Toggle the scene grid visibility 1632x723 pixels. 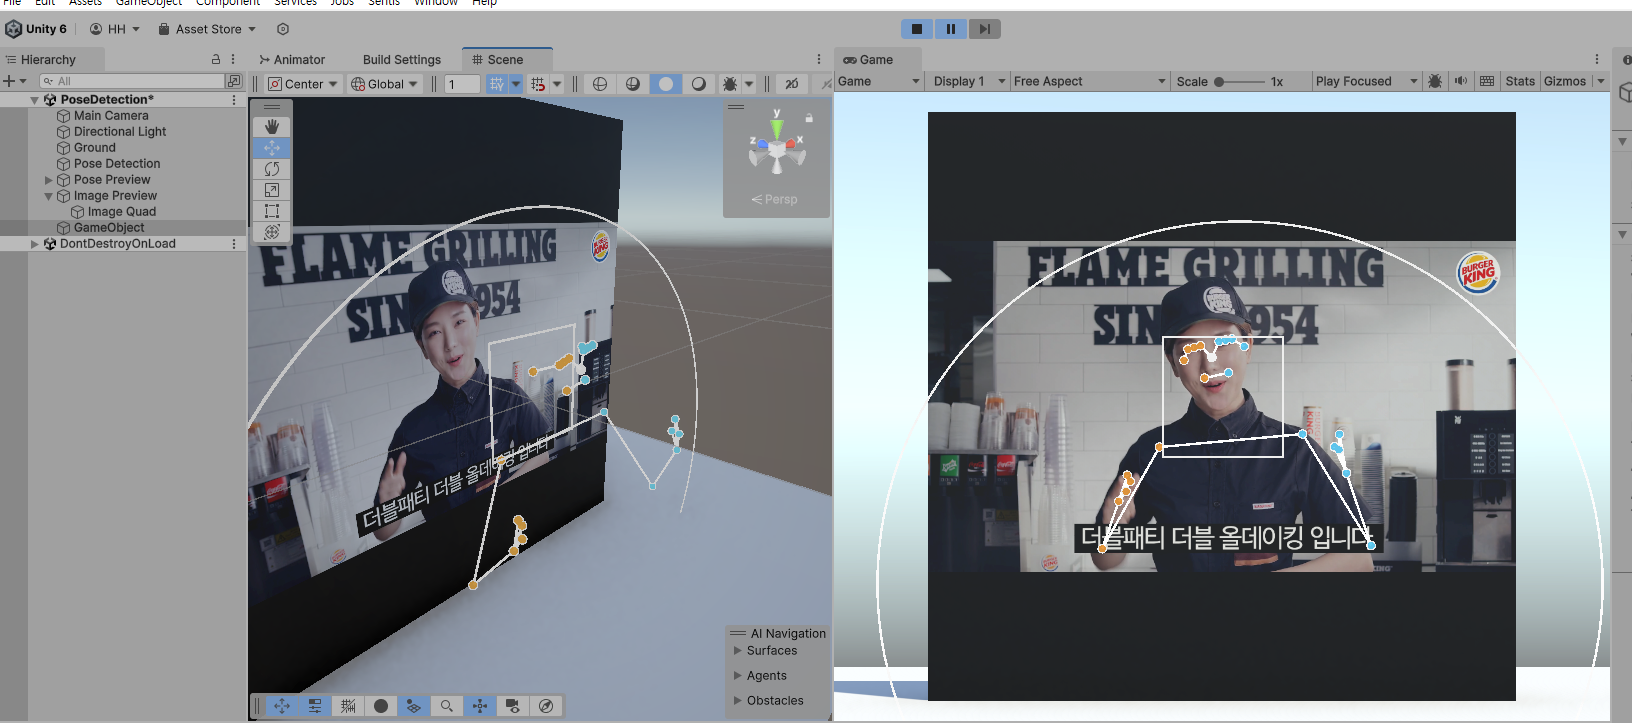(497, 84)
